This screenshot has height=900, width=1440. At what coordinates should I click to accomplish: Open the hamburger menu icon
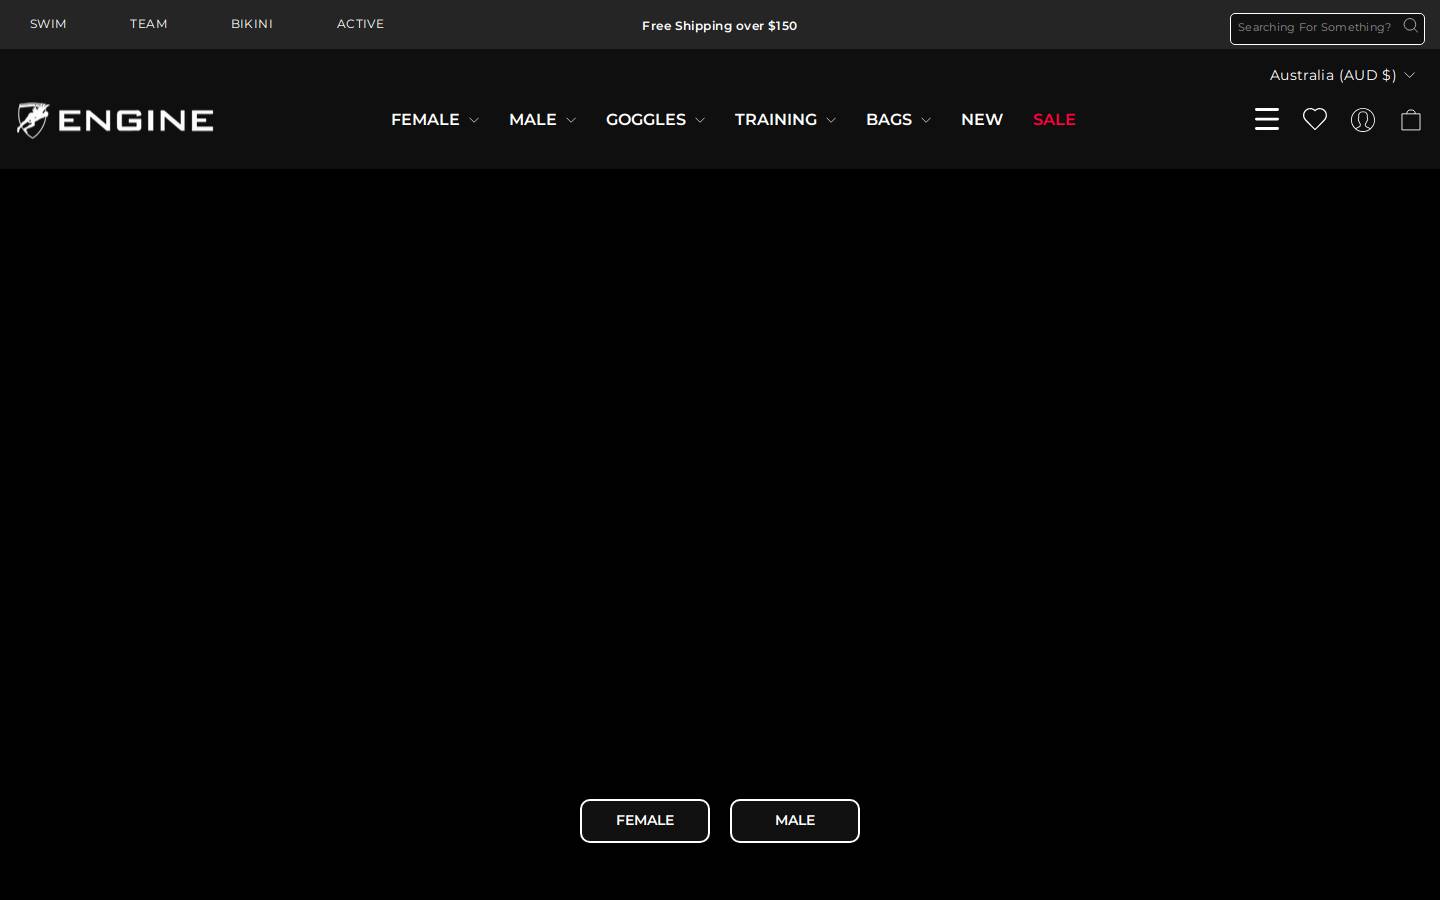coord(1267,119)
